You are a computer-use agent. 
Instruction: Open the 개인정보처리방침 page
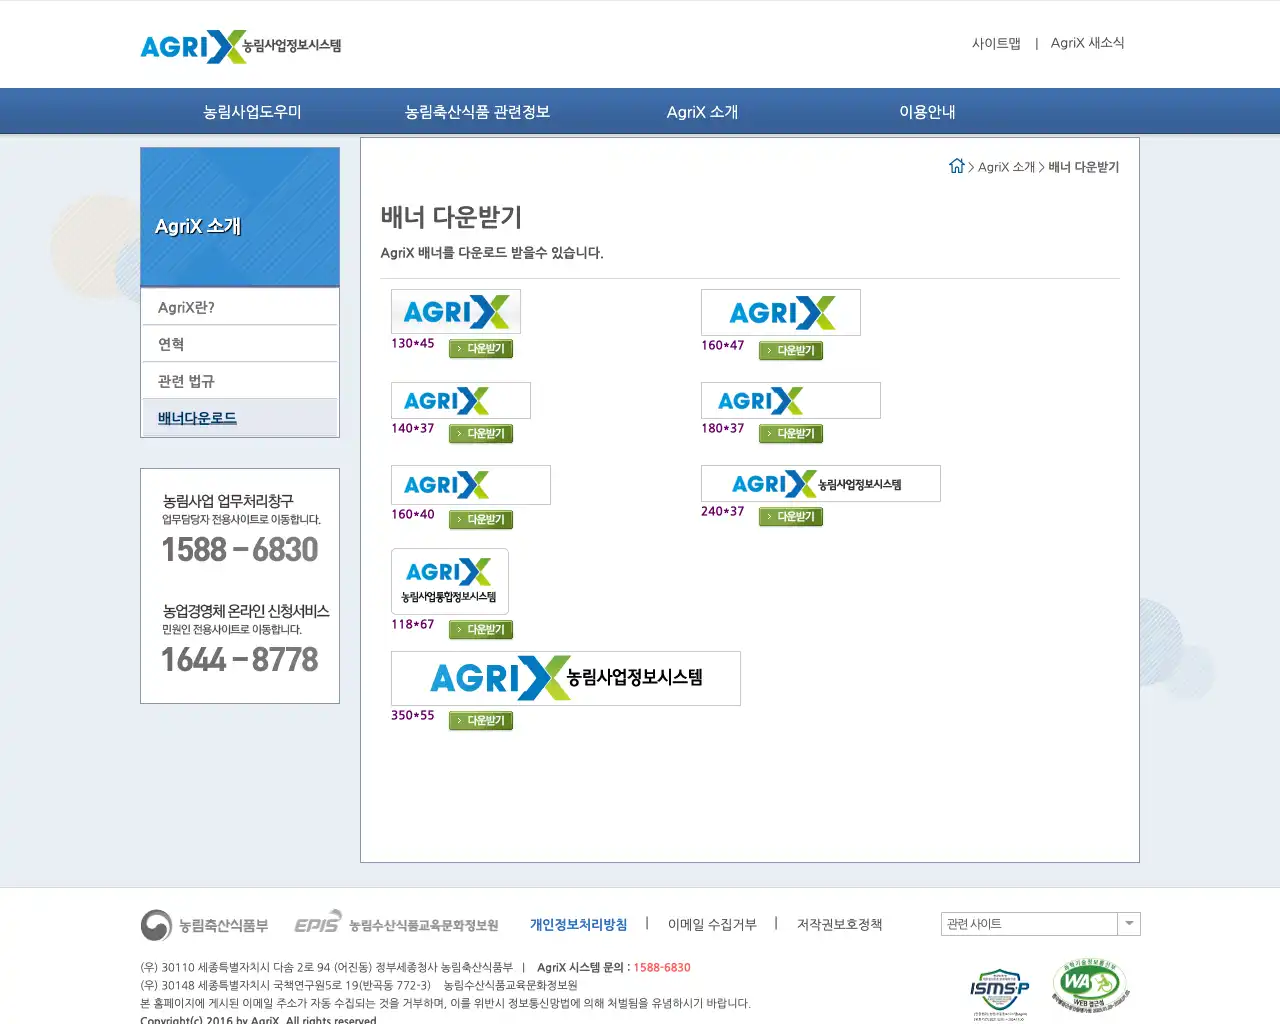click(x=578, y=924)
